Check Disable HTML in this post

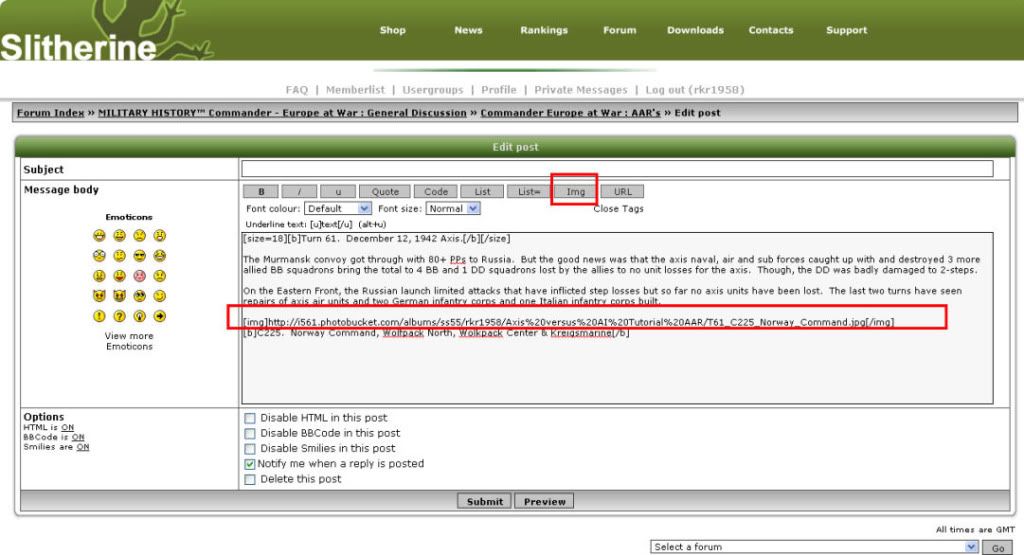coord(250,418)
